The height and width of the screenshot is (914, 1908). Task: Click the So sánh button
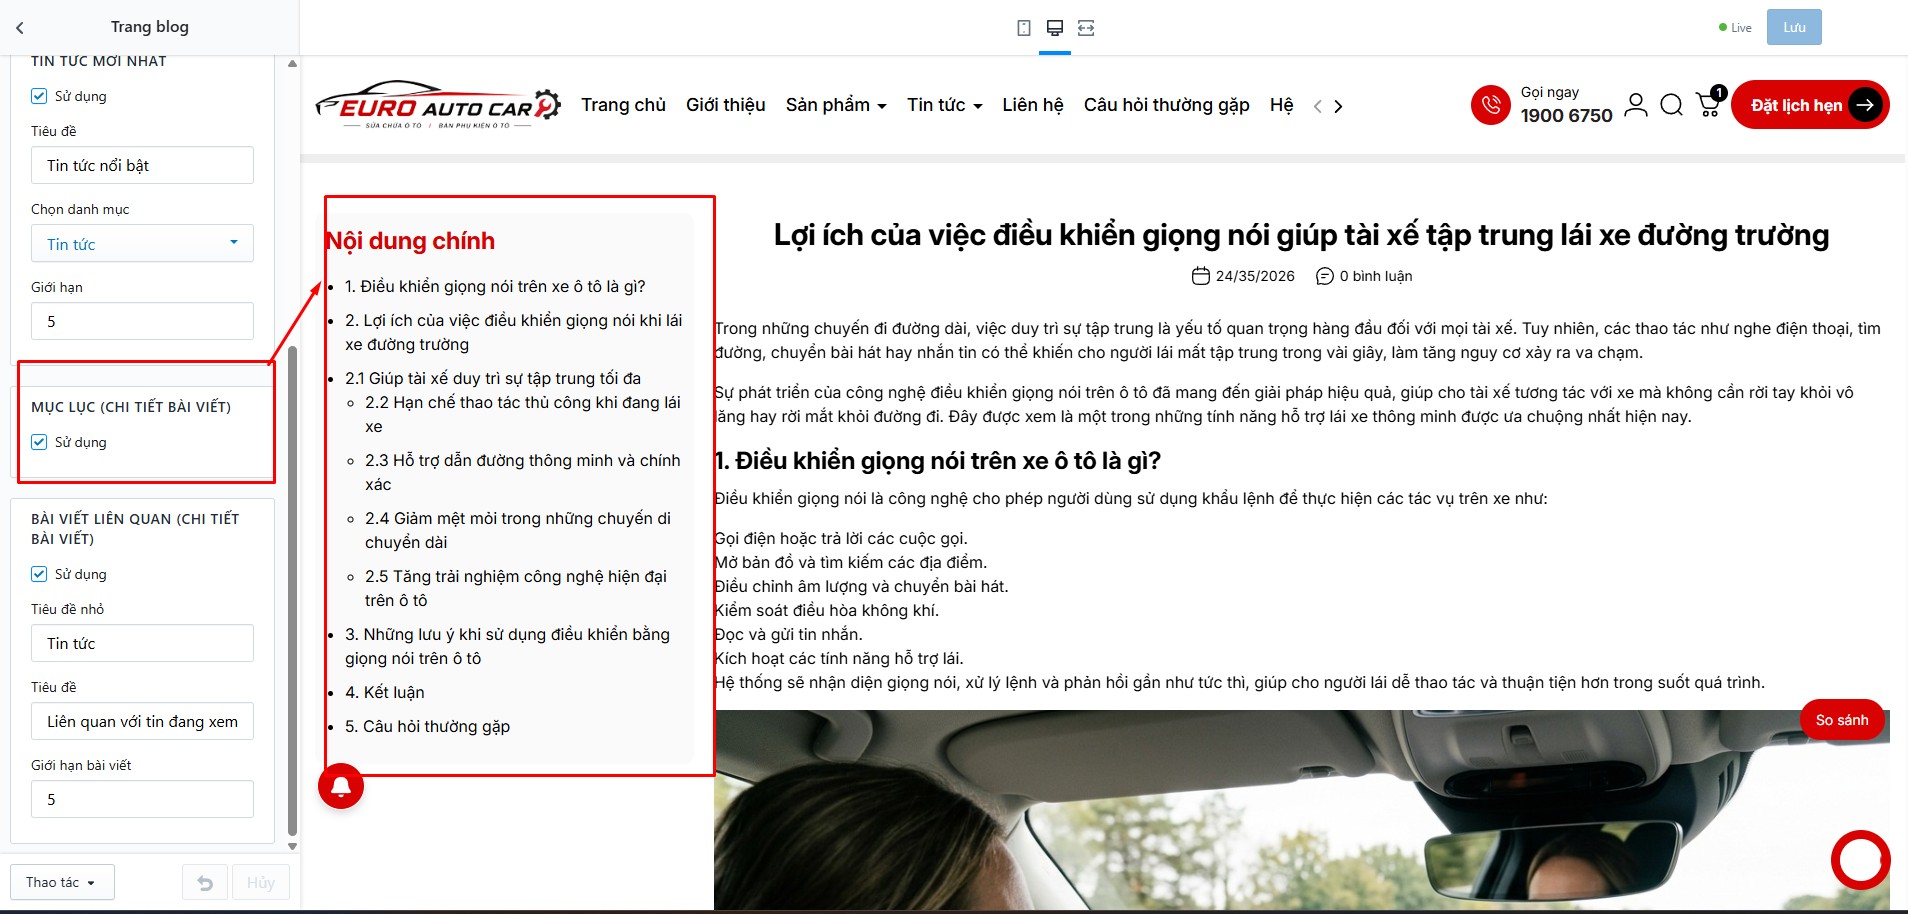(x=1842, y=720)
